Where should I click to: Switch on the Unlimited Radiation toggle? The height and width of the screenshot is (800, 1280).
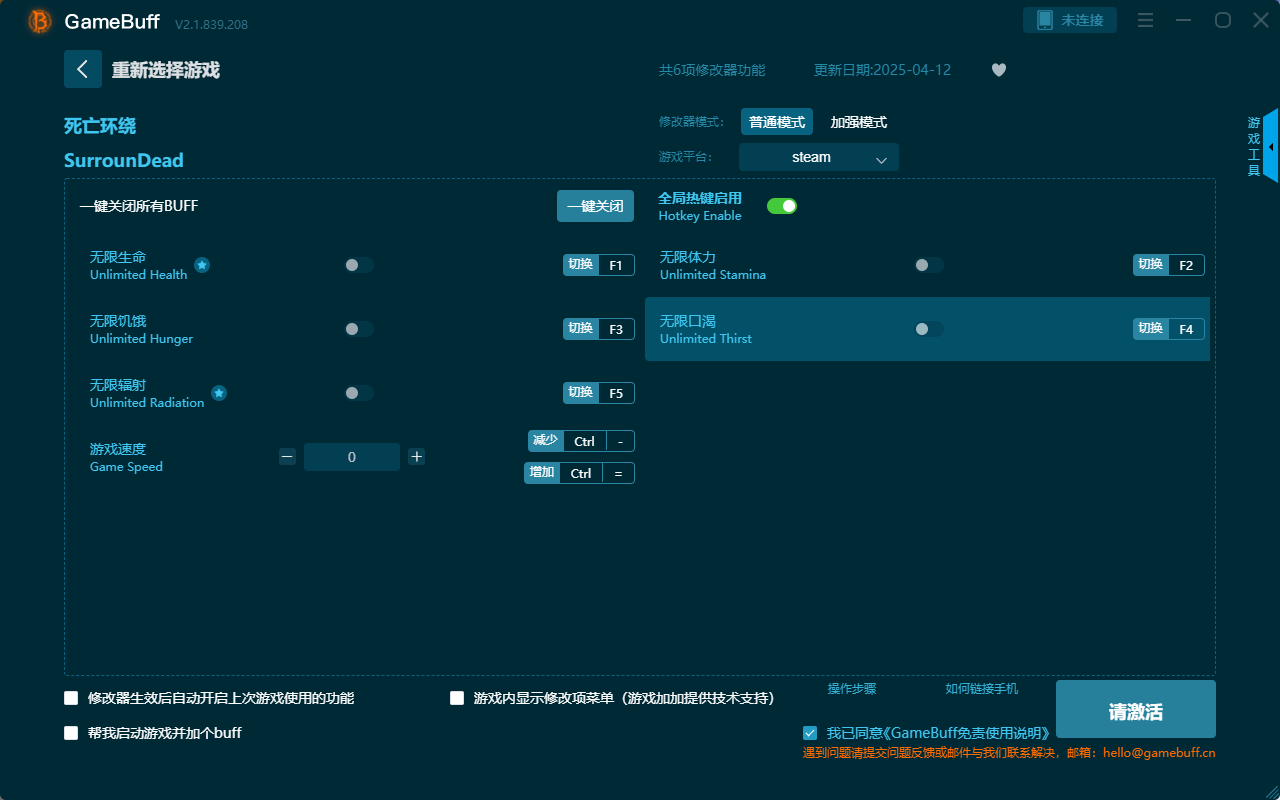tap(359, 393)
